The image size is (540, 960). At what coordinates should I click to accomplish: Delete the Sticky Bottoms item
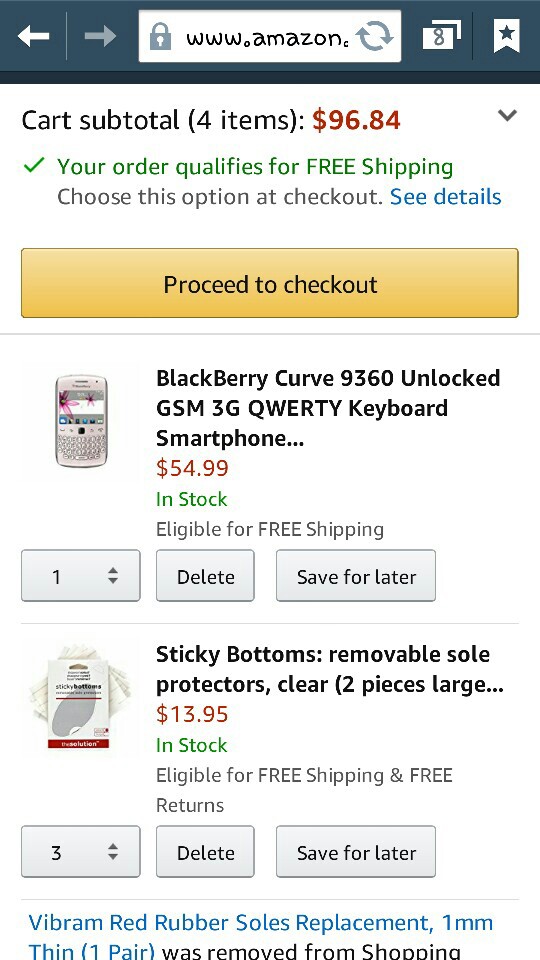(205, 852)
